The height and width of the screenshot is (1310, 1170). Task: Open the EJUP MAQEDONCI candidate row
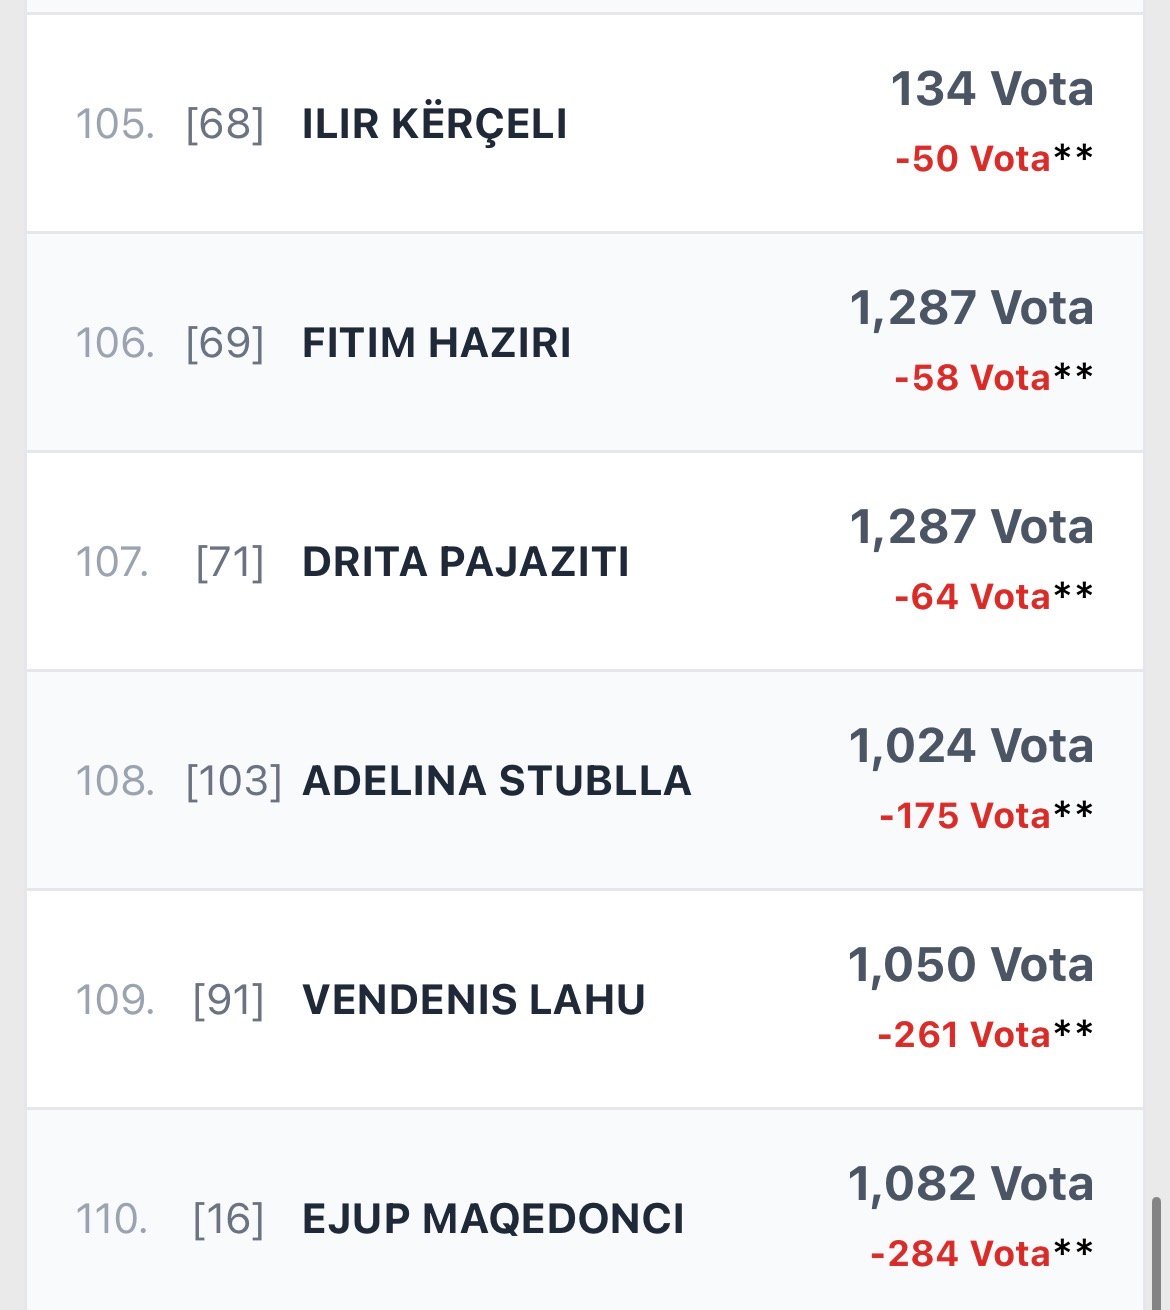(493, 1219)
